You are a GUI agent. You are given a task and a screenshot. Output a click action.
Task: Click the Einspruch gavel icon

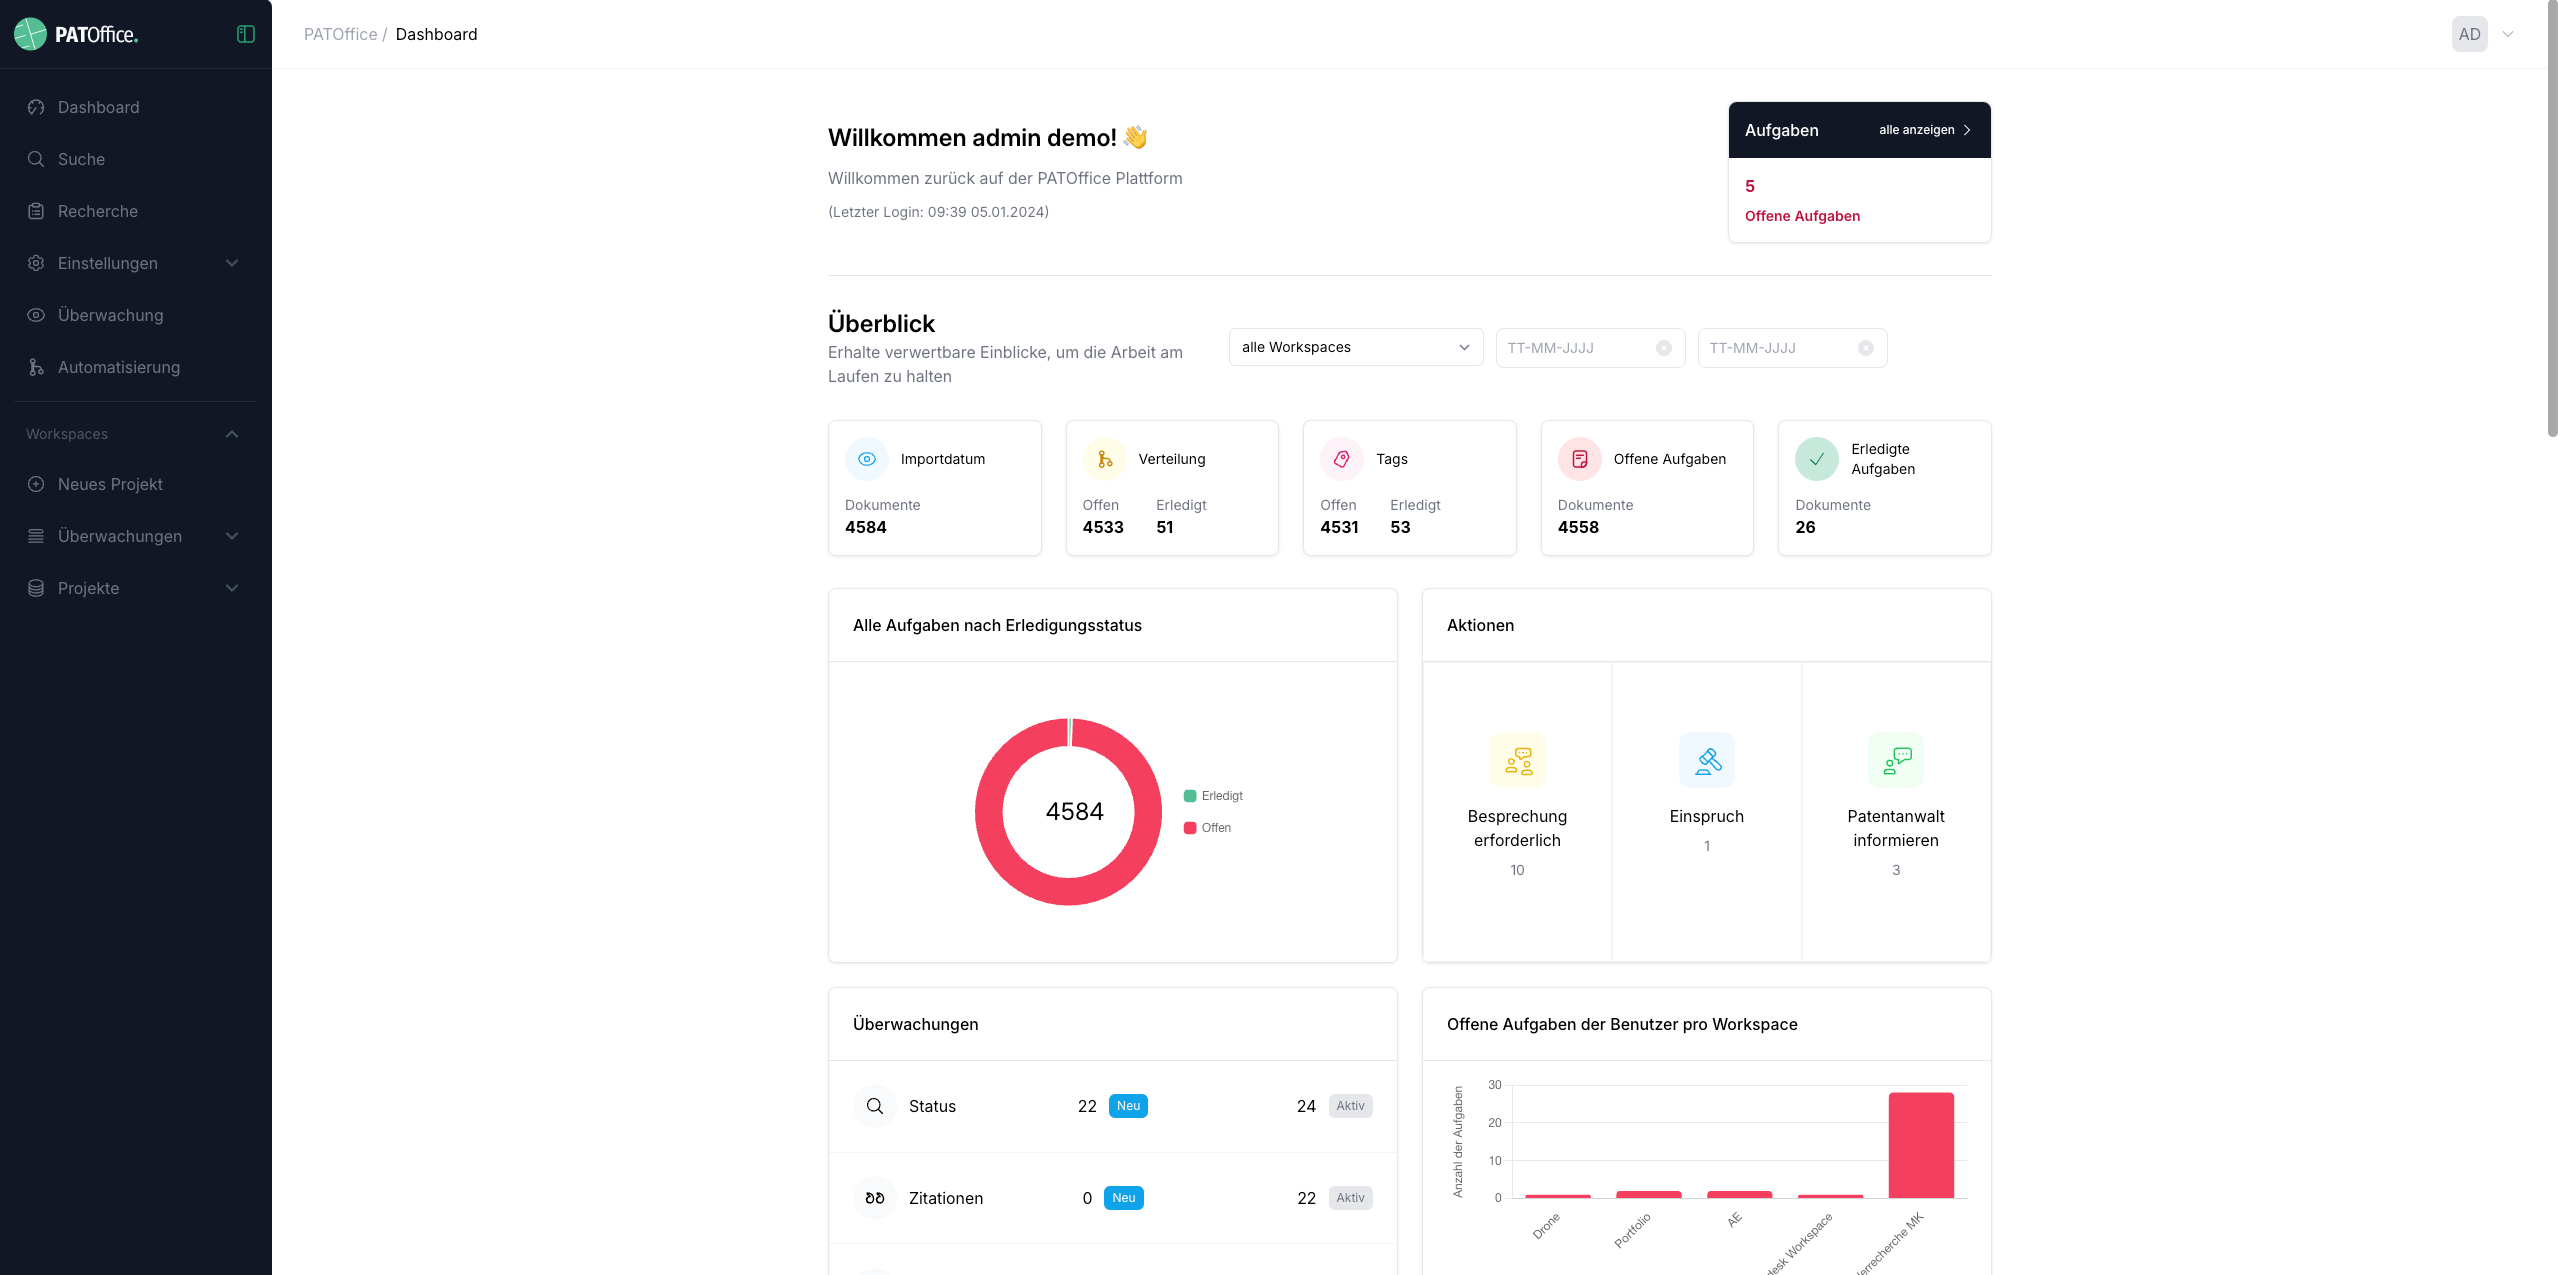click(1706, 761)
